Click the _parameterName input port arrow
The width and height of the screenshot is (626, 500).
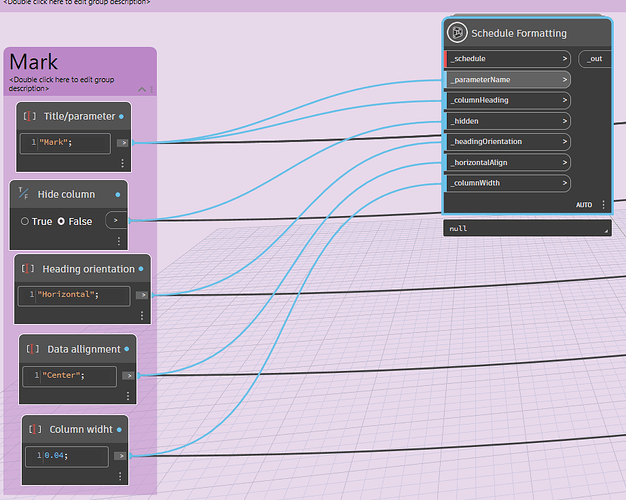click(565, 79)
